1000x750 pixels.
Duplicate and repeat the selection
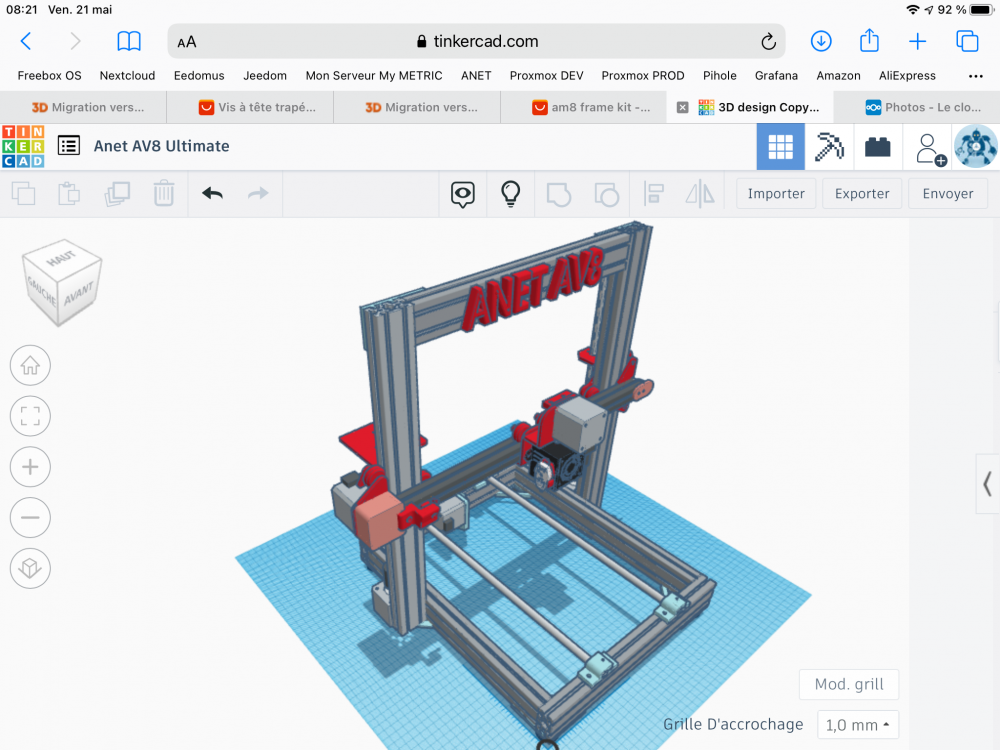pyautogui.click(x=117, y=193)
